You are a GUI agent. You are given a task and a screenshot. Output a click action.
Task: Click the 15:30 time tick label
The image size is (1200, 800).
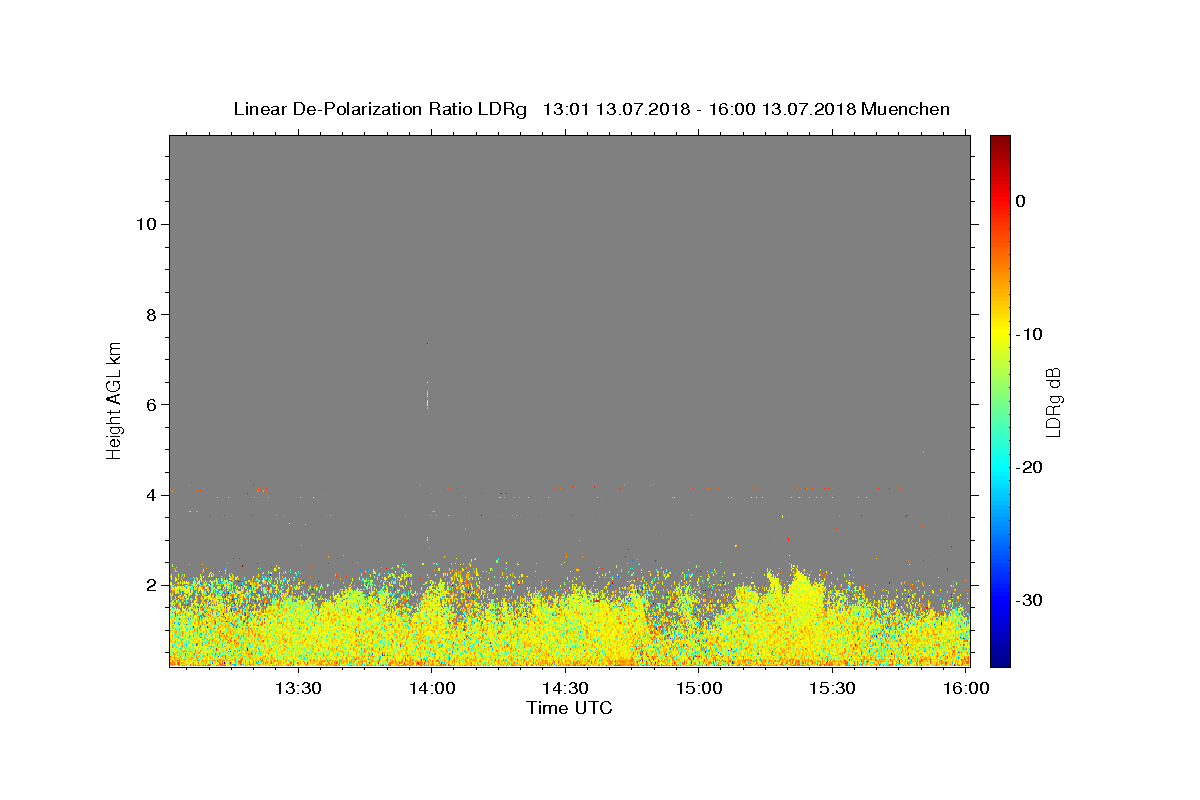832,688
